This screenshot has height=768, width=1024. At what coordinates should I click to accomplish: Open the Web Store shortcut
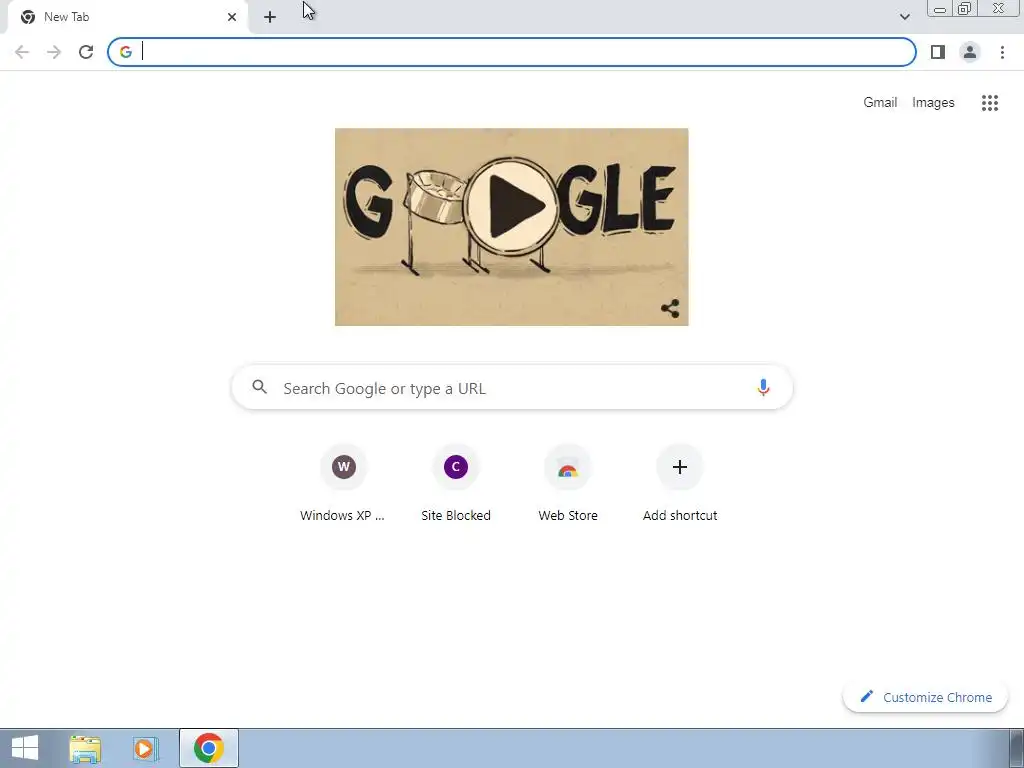(x=568, y=483)
